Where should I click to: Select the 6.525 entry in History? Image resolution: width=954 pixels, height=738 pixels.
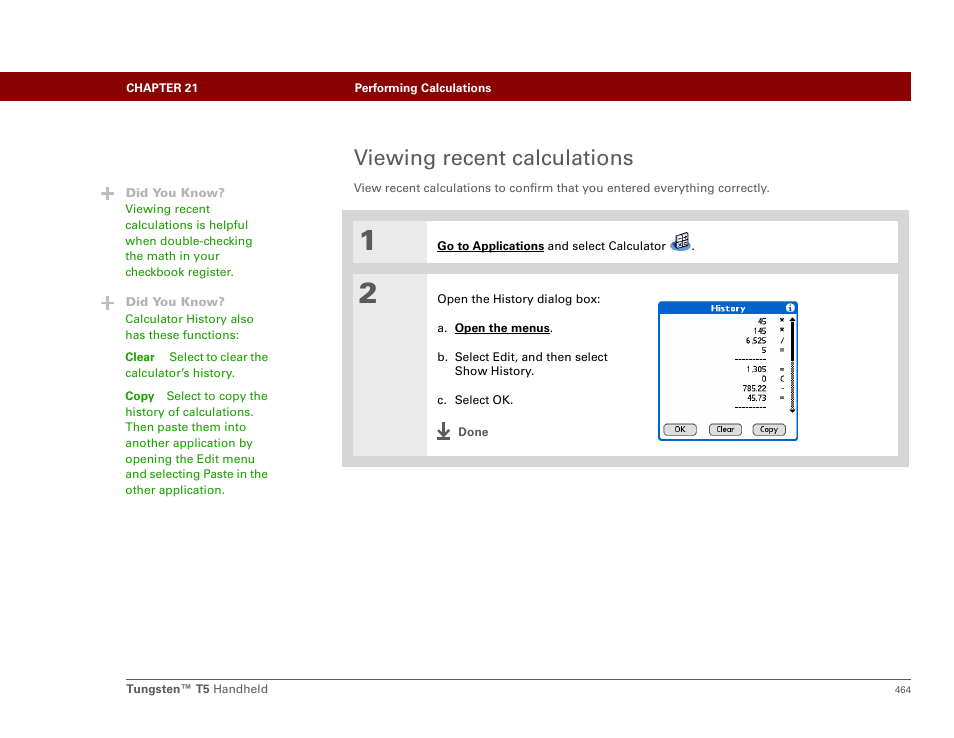point(756,341)
